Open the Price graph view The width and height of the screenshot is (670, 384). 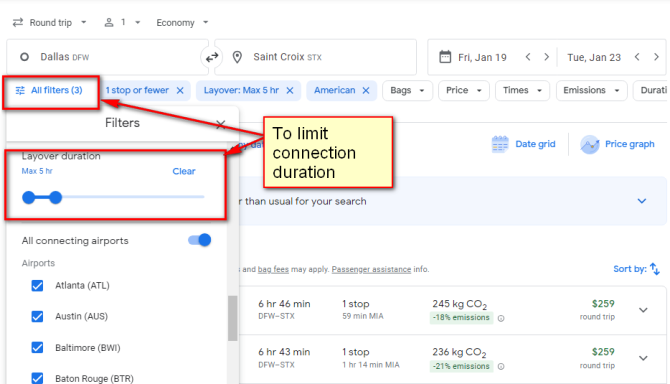pyautogui.click(x=617, y=144)
